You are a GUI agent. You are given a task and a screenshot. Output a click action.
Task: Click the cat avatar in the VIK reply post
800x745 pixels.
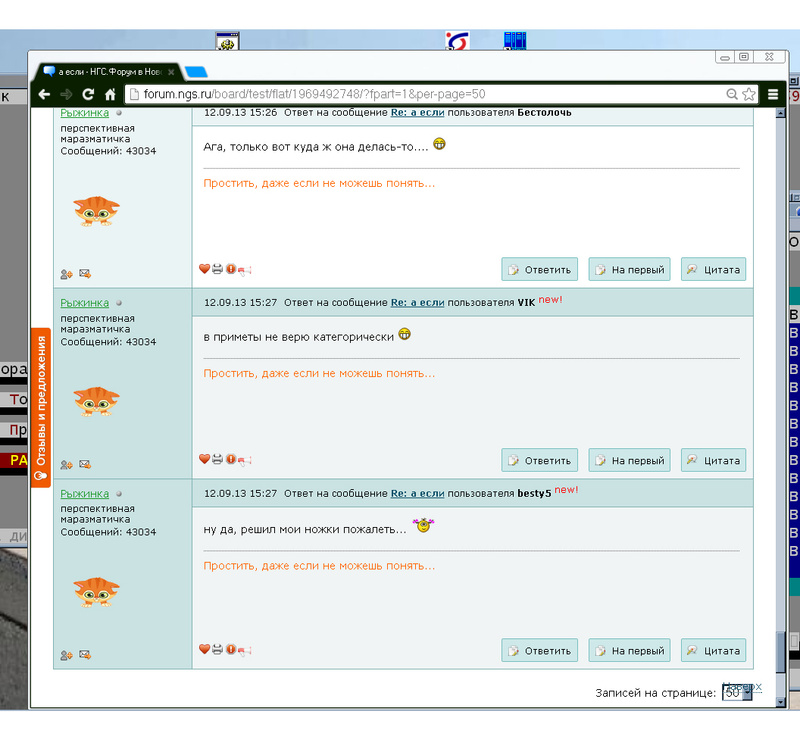click(x=96, y=402)
